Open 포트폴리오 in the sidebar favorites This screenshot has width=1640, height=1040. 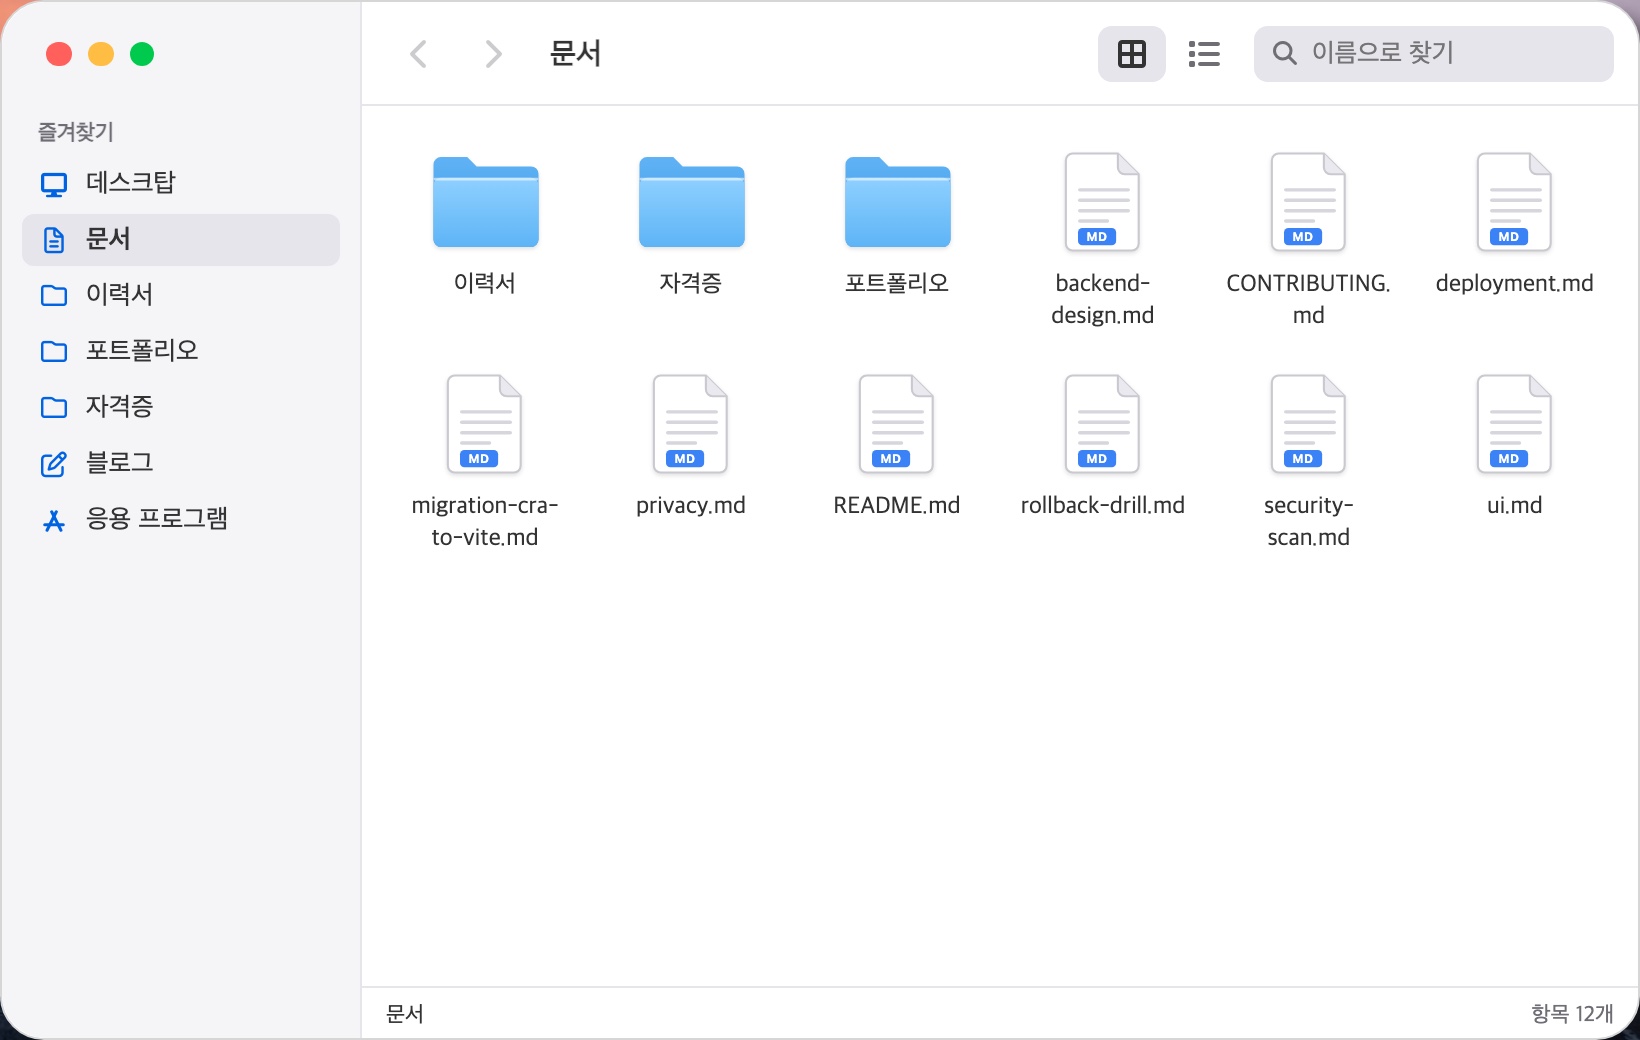(x=181, y=351)
